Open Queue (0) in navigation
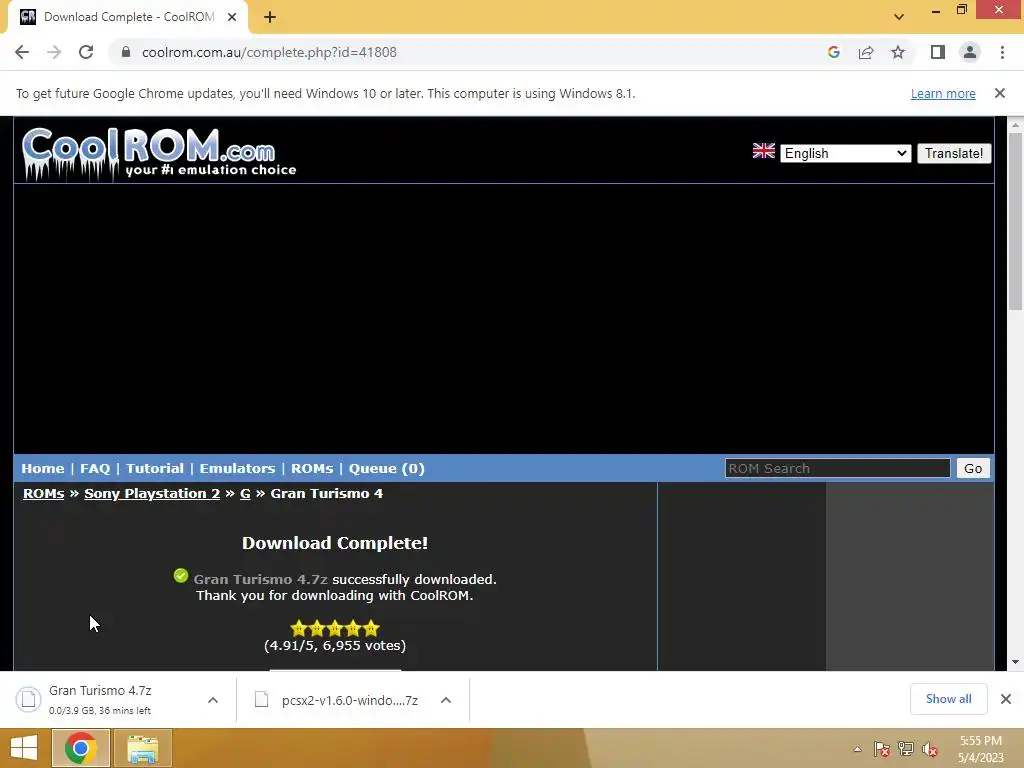This screenshot has height=768, width=1024. 387,468
